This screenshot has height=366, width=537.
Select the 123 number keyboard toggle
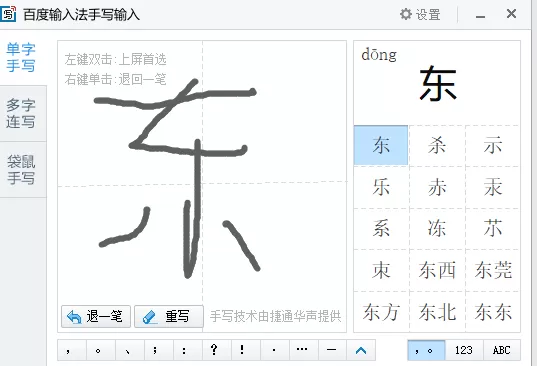464,350
